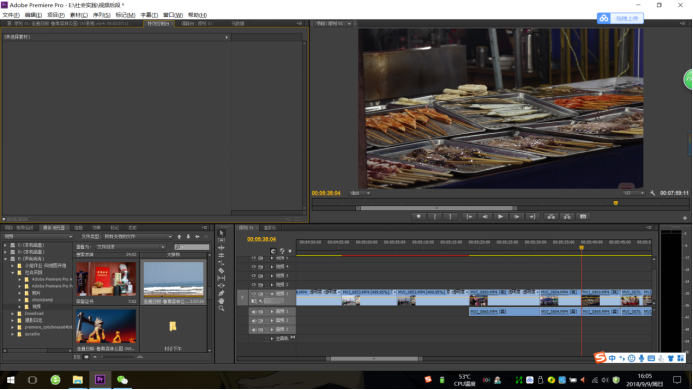Viewport: 693px width, 390px height.
Task: Hide video track 3 eye
Action: (254, 275)
